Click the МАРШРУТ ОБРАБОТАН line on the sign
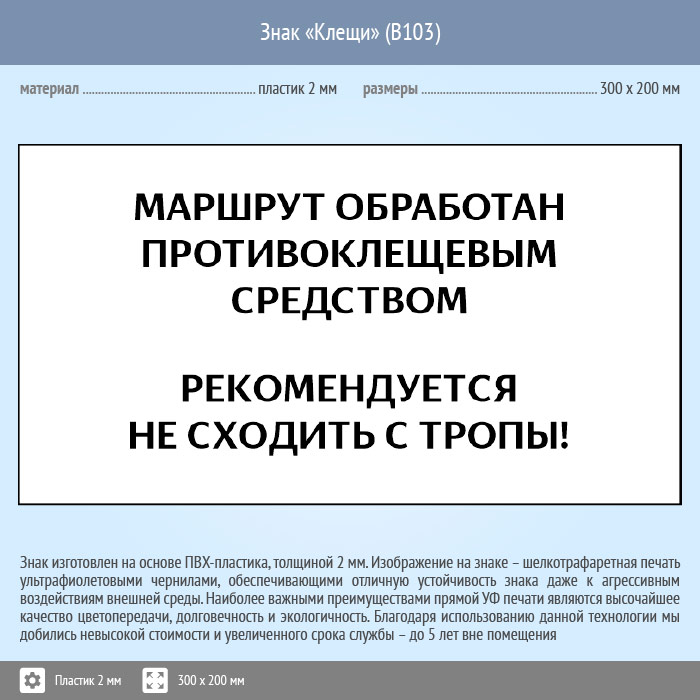 pyautogui.click(x=349, y=207)
